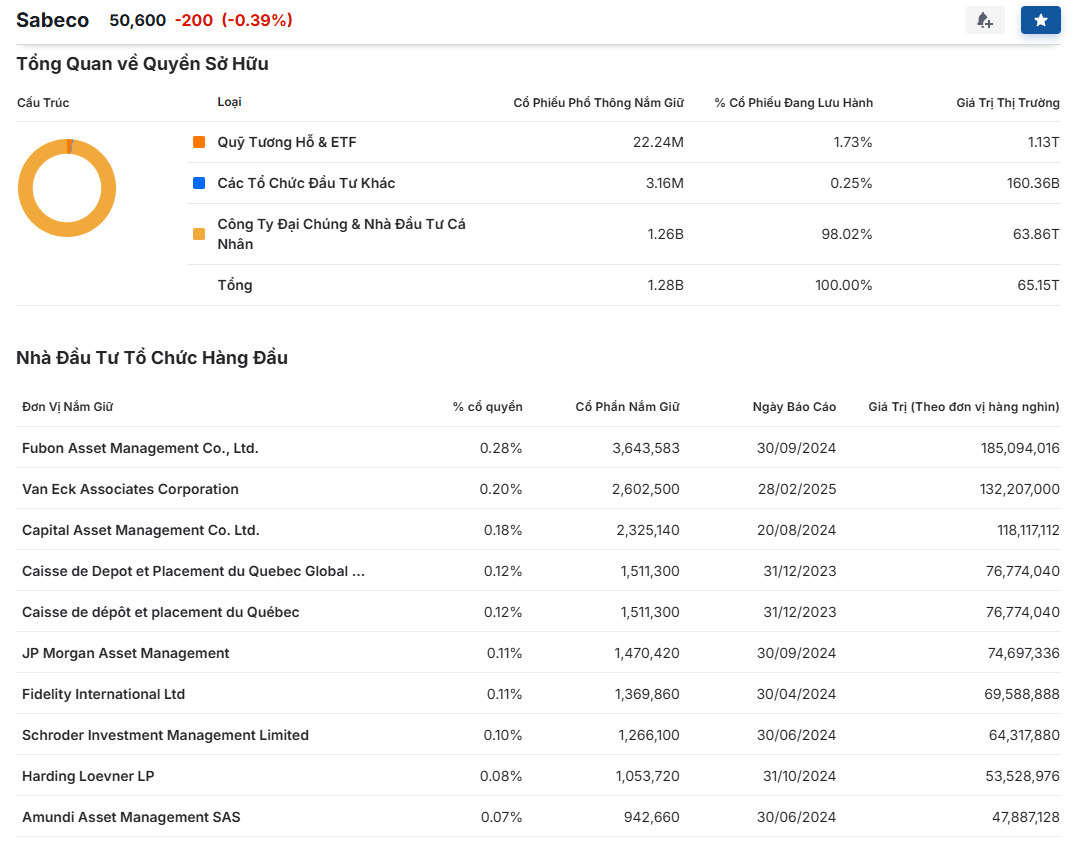Select Các Tổ Chức Đầu Tư Khác row label
Viewport: 1091px width, 858px height.
pos(306,183)
